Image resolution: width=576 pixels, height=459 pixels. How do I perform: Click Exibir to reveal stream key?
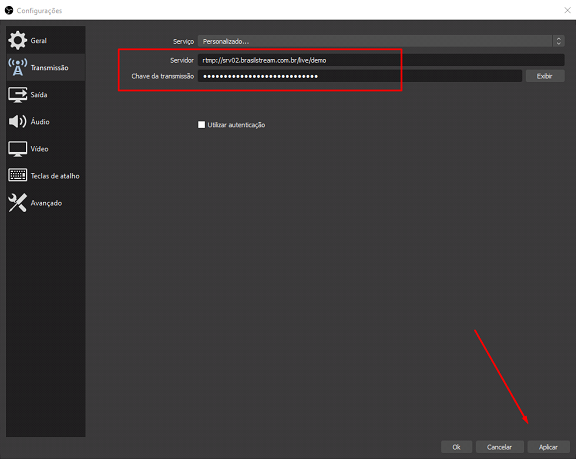(545, 76)
